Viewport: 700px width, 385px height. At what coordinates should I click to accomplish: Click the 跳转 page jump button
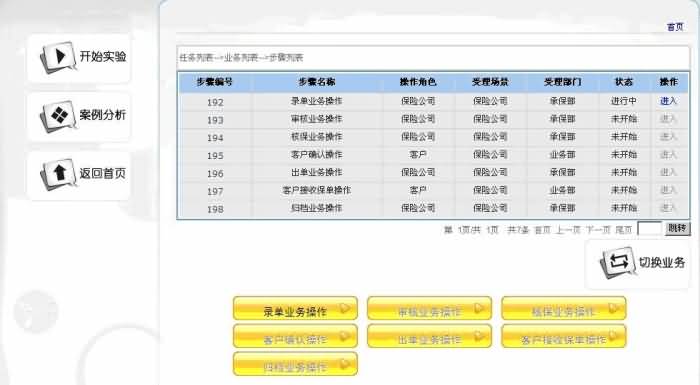pyautogui.click(x=677, y=229)
